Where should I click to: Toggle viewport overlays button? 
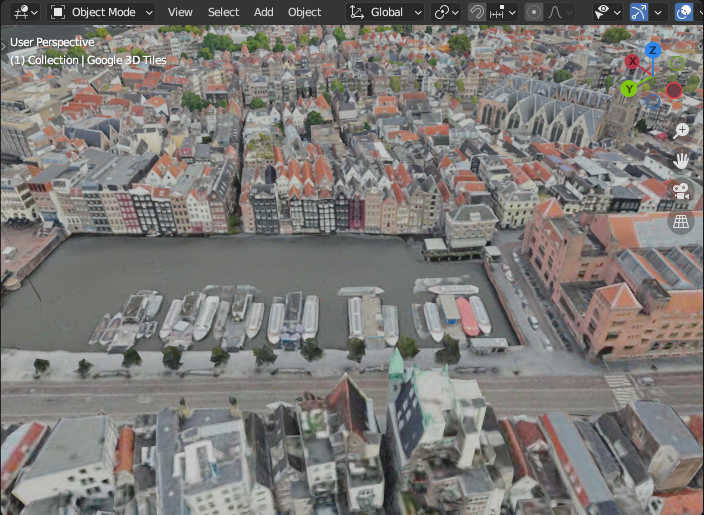point(683,12)
